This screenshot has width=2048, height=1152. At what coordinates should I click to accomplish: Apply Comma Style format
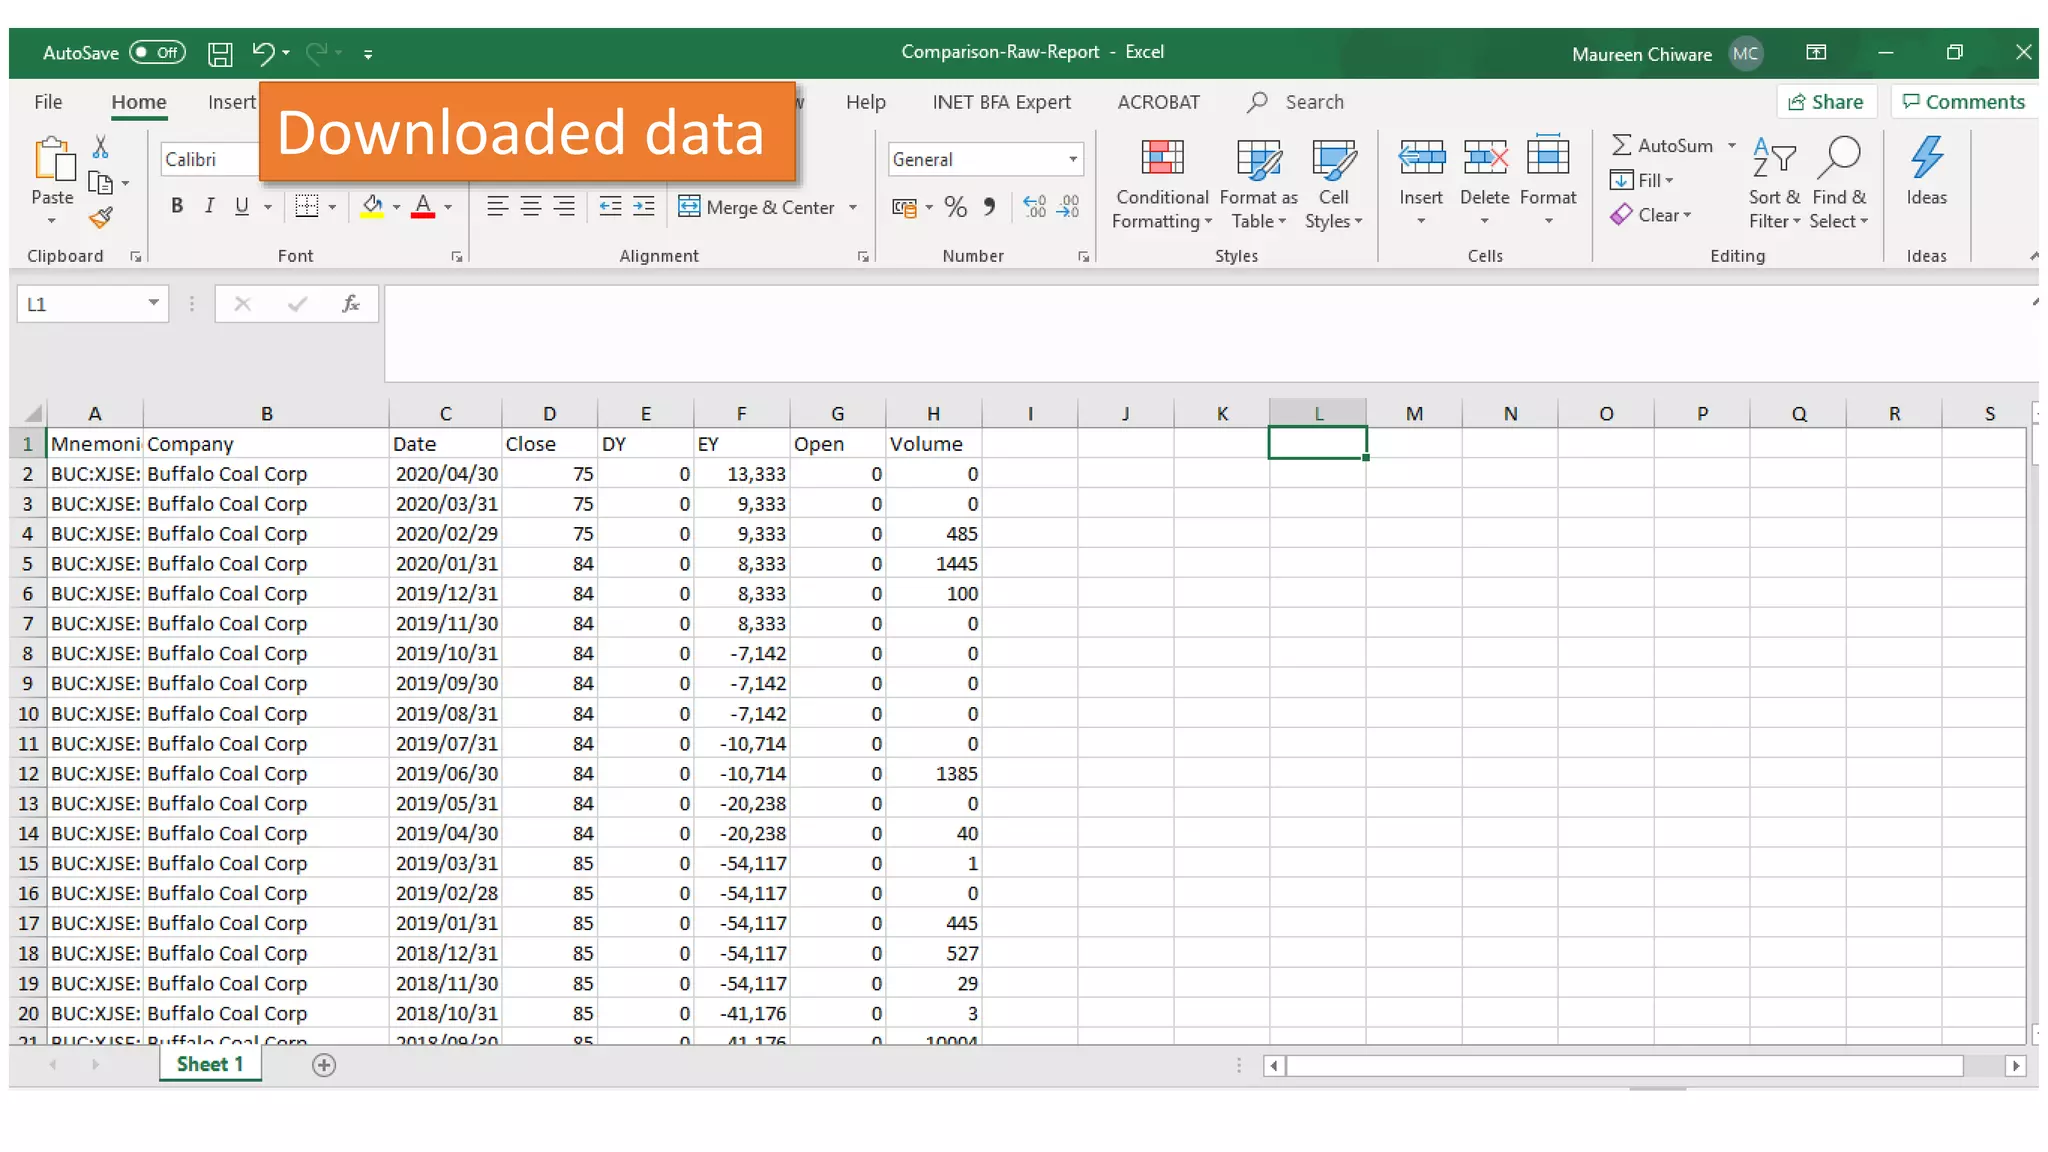click(x=989, y=207)
